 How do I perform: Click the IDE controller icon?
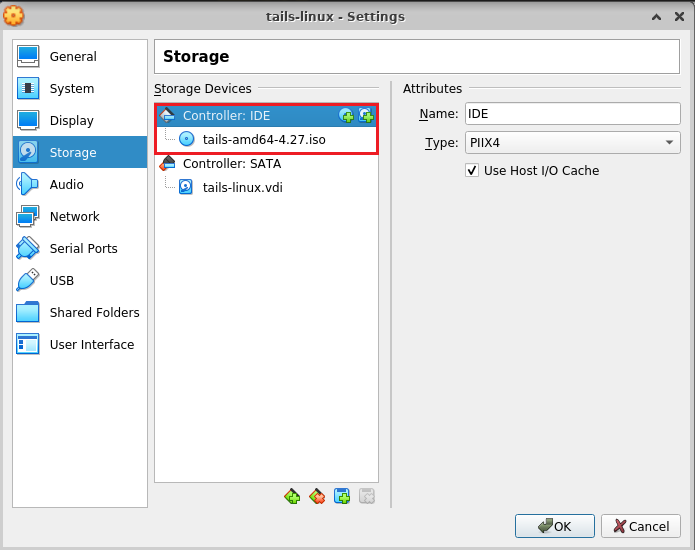[168, 115]
